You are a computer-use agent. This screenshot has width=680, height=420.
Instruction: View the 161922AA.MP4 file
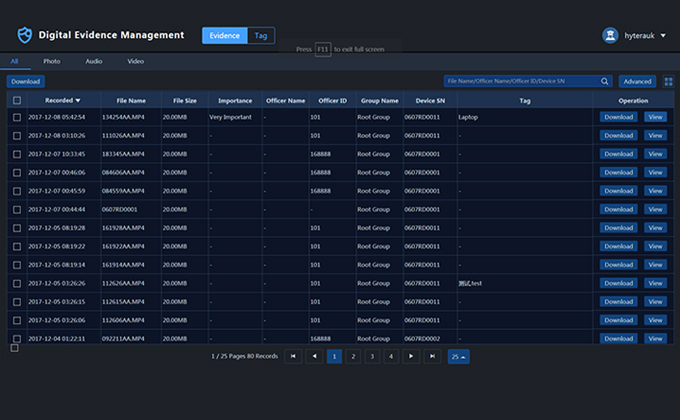click(x=655, y=246)
